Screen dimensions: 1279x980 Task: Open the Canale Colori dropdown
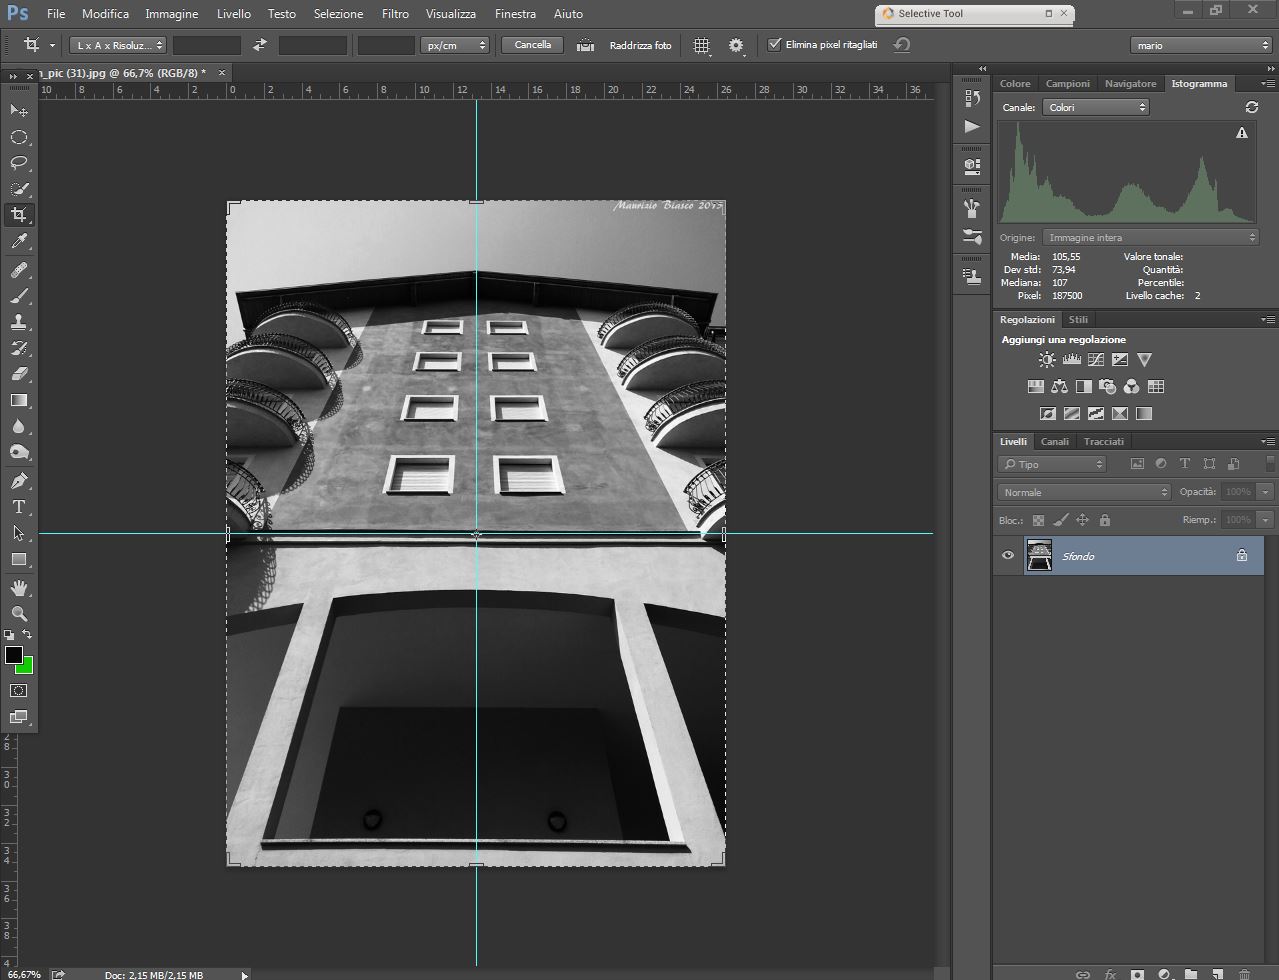[x=1095, y=107]
